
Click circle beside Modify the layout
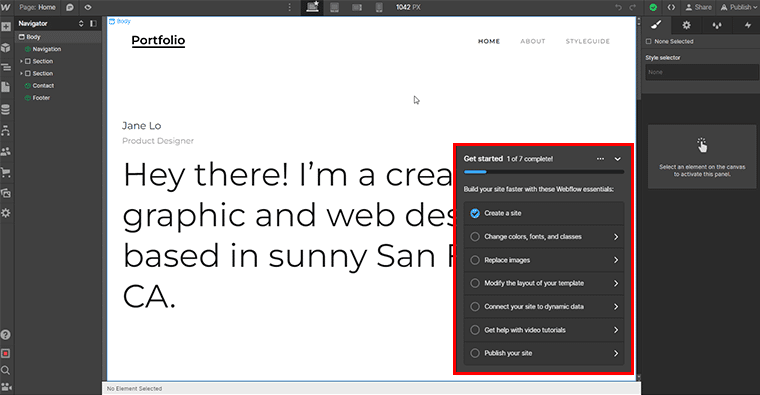click(475, 283)
